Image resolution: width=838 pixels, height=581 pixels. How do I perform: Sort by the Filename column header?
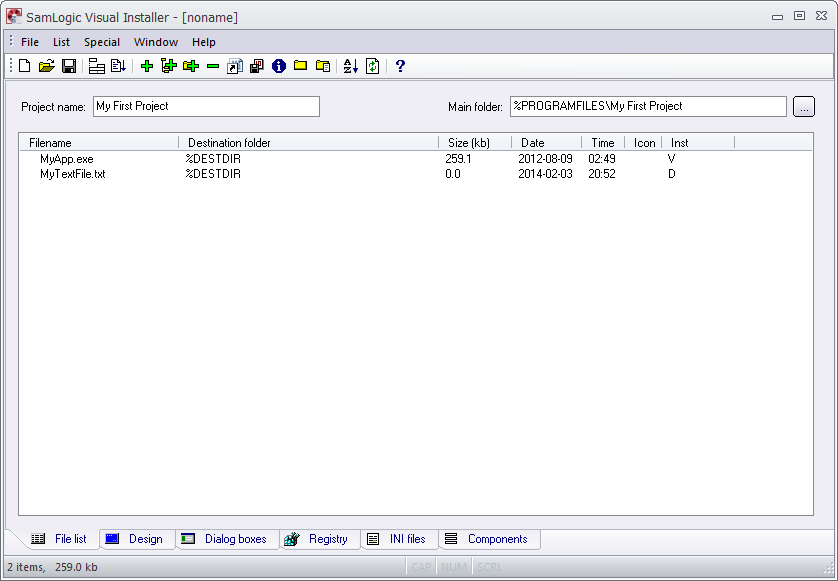(99, 143)
